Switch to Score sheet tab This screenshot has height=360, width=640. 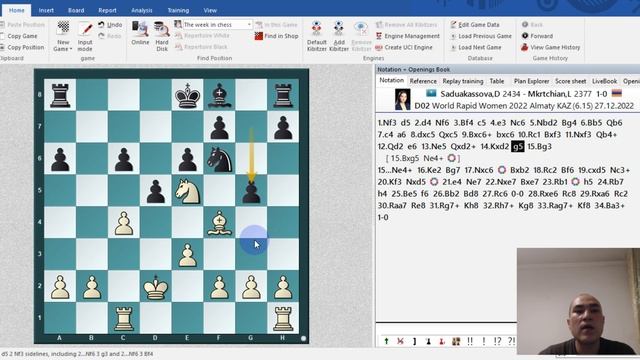(570, 81)
